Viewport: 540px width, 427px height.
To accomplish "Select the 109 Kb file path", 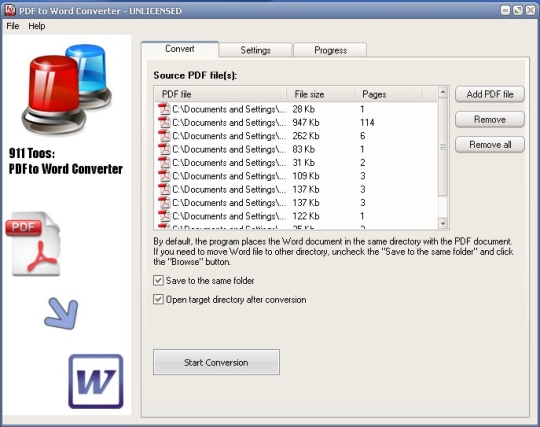I will tap(229, 176).
